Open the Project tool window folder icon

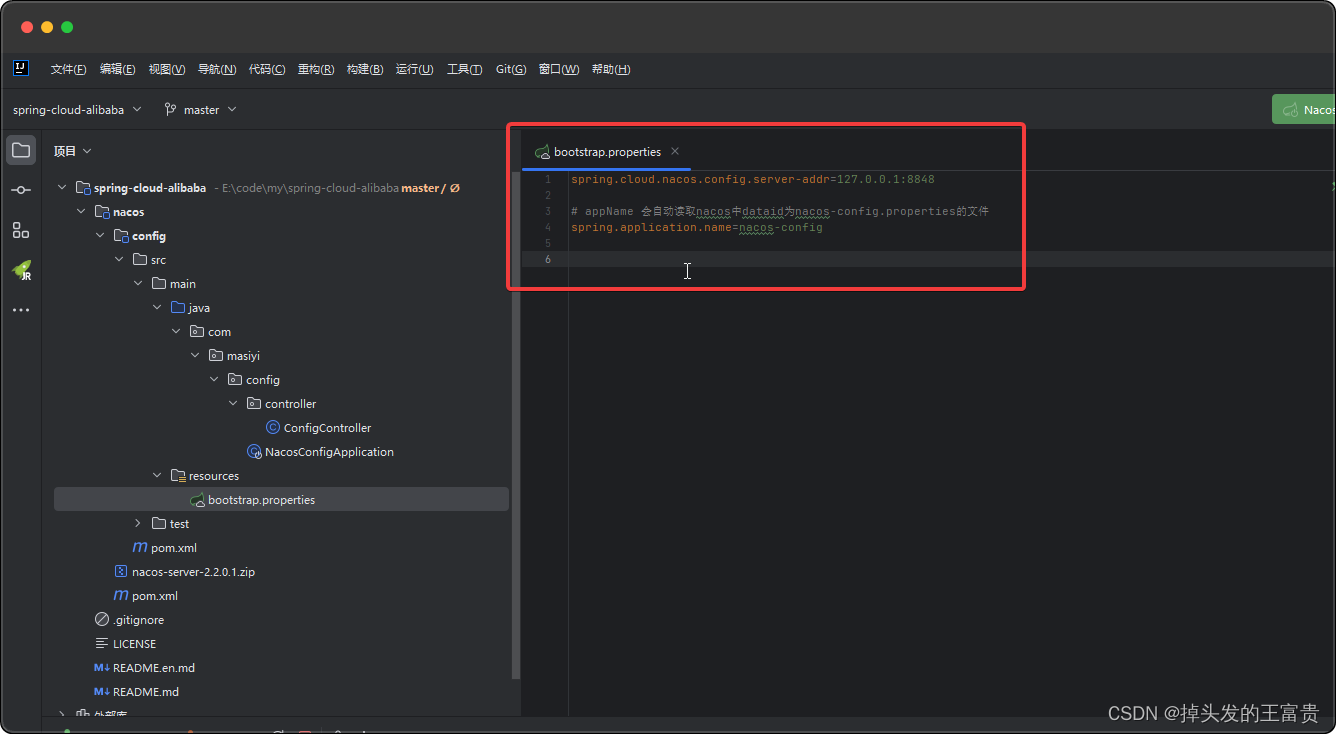(x=21, y=151)
